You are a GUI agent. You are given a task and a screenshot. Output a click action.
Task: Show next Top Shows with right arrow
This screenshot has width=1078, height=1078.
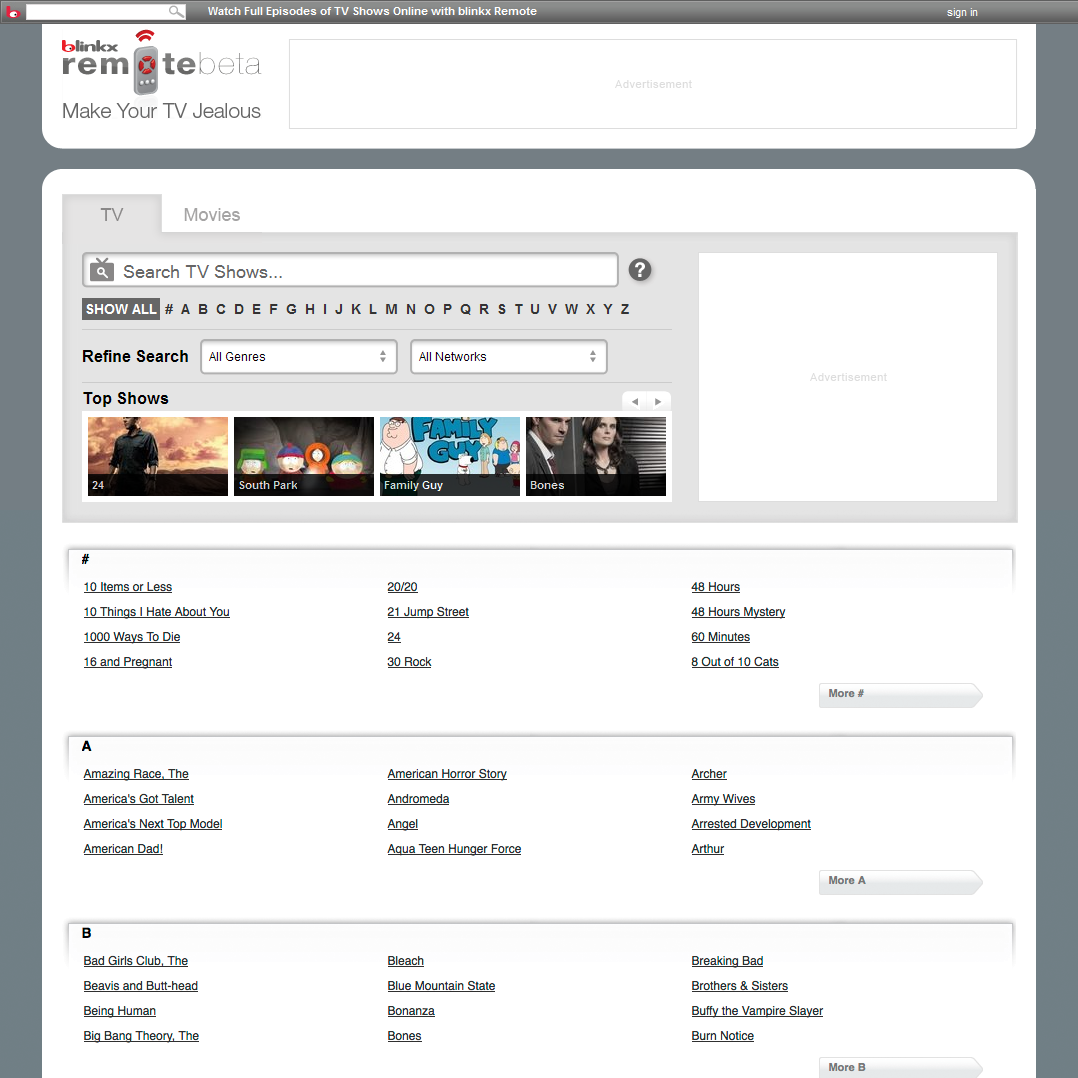coord(658,402)
